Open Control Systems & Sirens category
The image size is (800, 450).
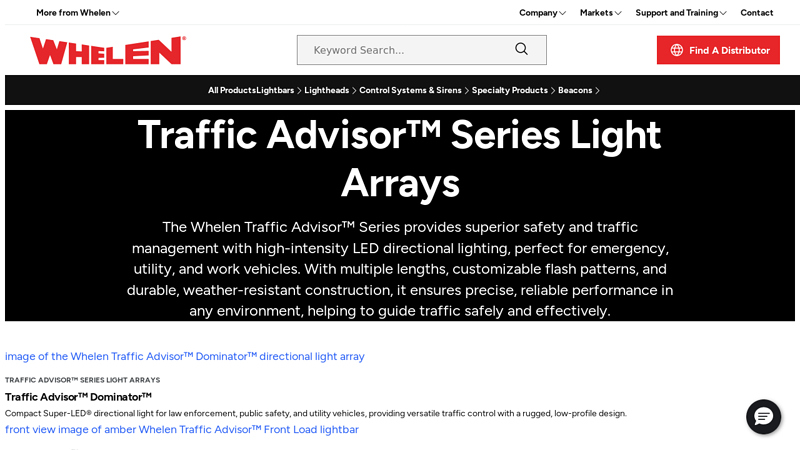pyautogui.click(x=410, y=90)
